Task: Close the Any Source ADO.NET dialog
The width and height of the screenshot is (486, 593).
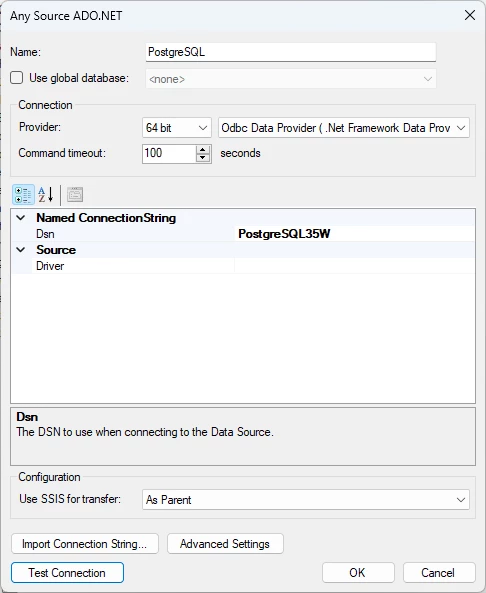Action: tap(470, 16)
